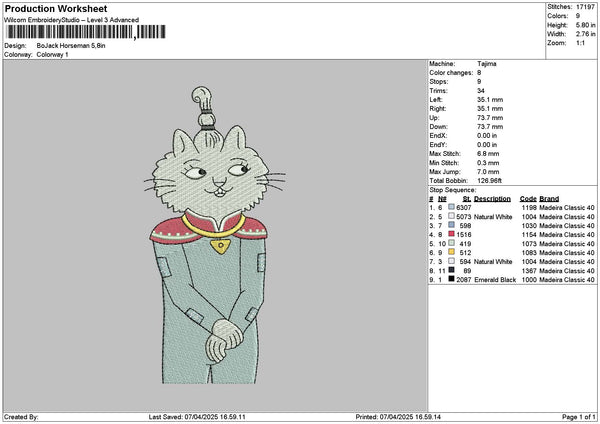Click the 'Color changes:' label
Image resolution: width=600 pixels, height=424 pixels.
451,73
